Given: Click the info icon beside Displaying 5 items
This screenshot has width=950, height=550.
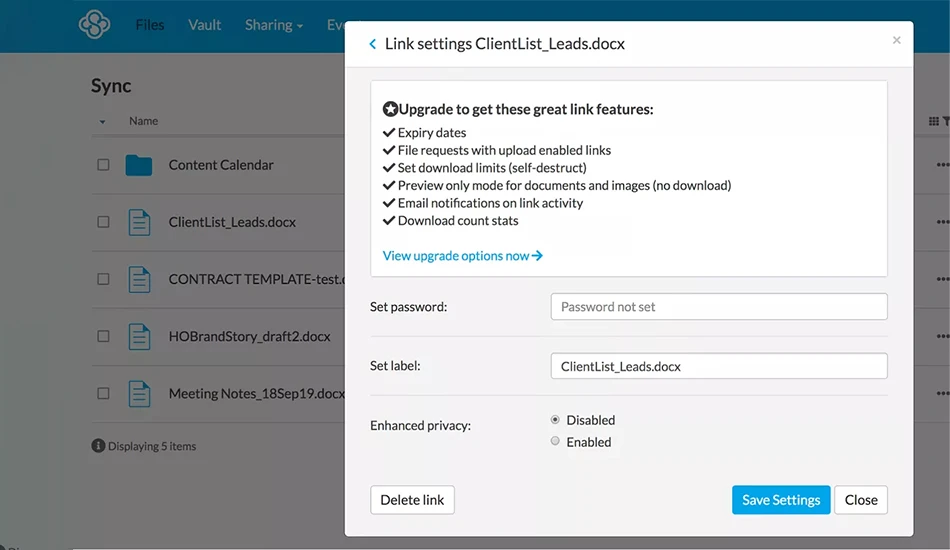Looking at the screenshot, I should coord(98,446).
